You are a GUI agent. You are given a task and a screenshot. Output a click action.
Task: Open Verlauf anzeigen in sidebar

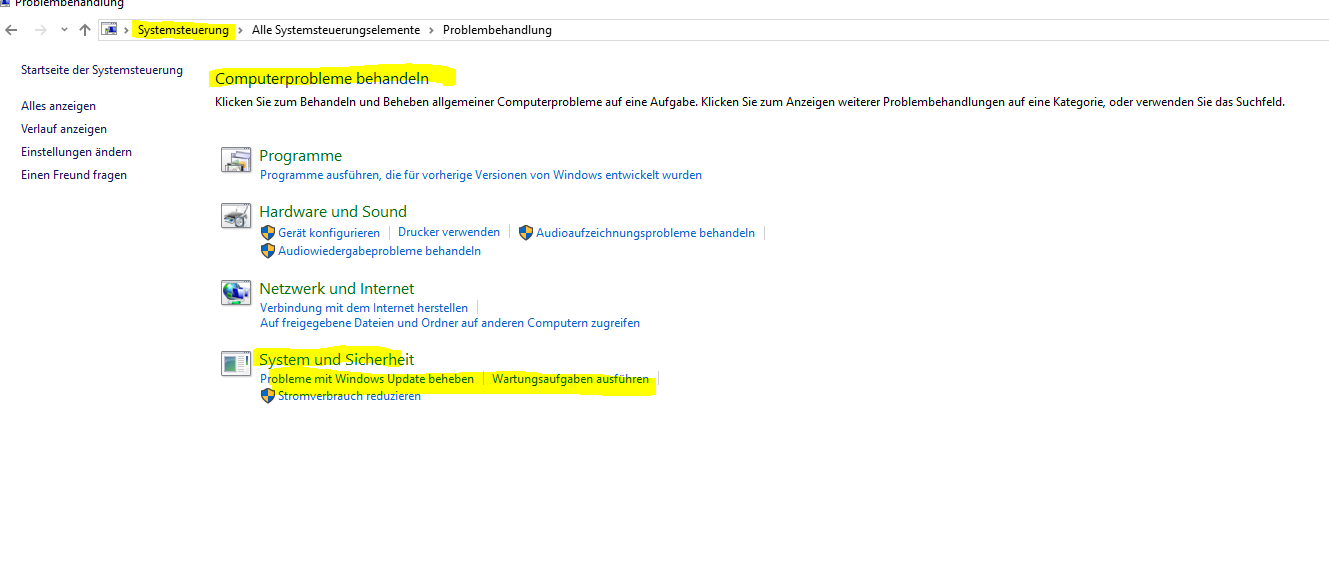[64, 129]
